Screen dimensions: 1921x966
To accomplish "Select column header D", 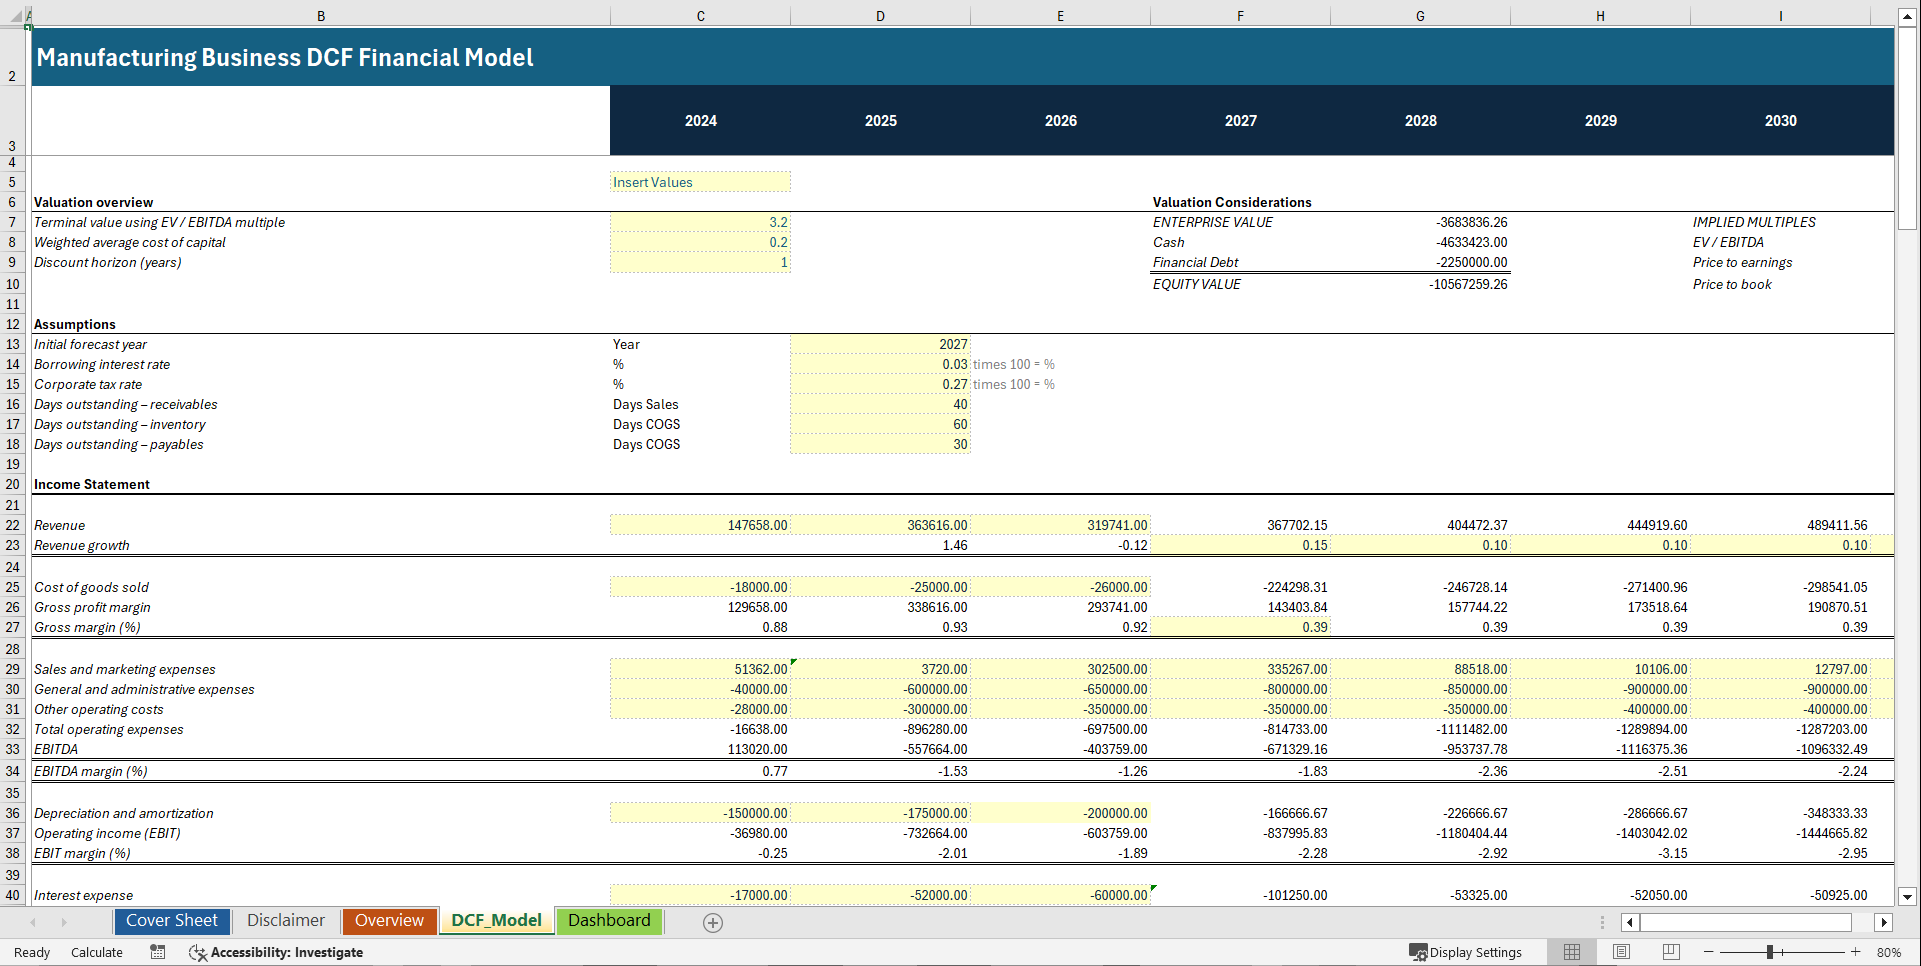I will click(x=880, y=16).
